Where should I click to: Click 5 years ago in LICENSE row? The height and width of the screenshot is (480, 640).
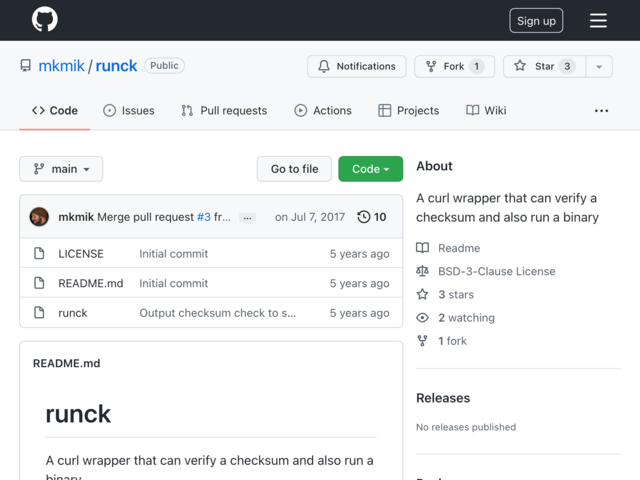360,254
